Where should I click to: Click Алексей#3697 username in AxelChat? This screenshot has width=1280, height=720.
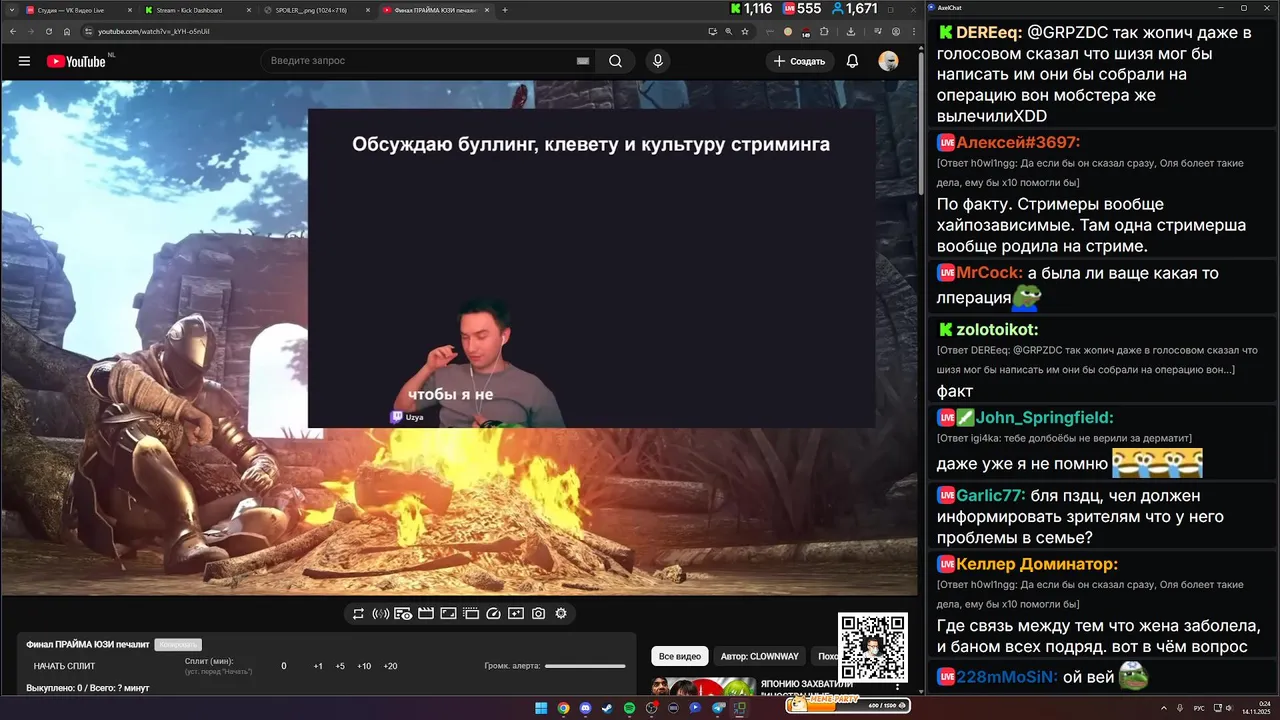point(1018,142)
